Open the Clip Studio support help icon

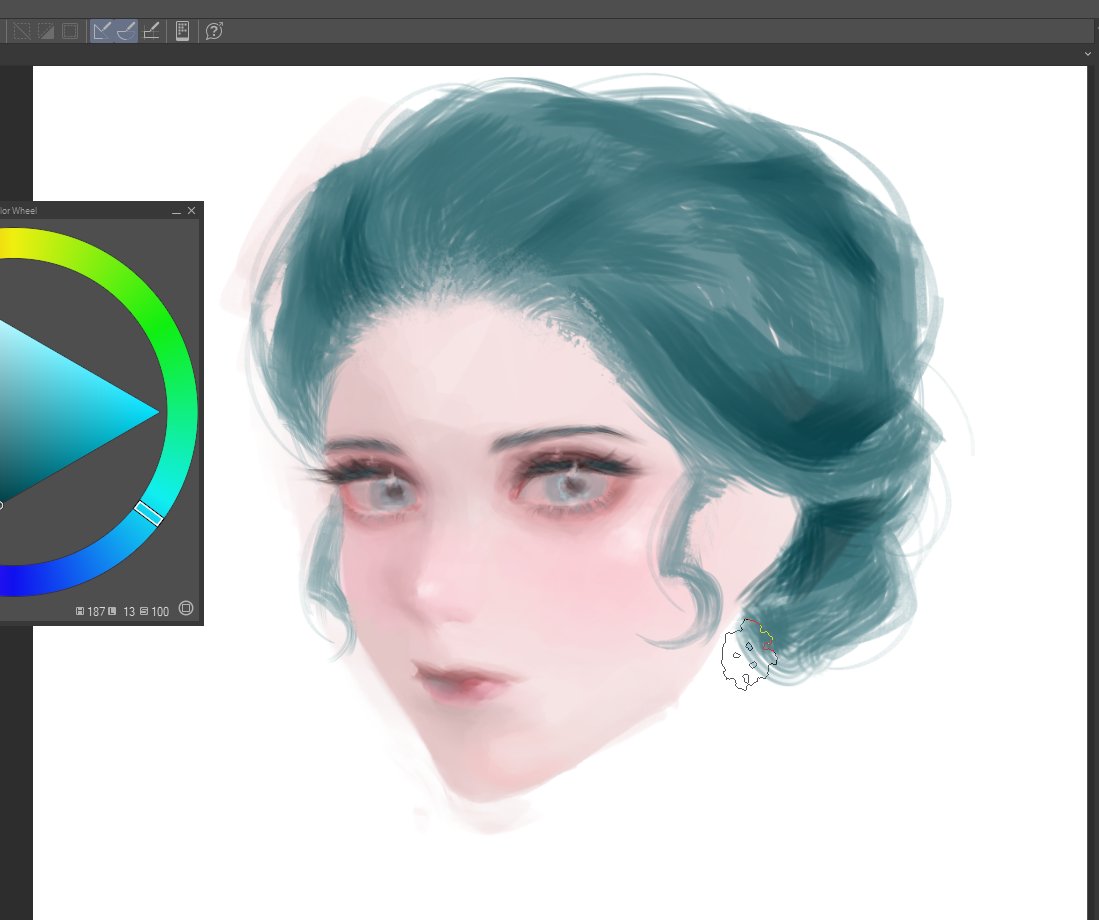pyautogui.click(x=214, y=31)
